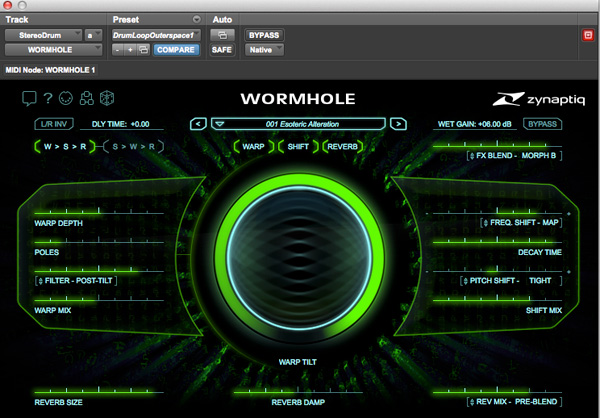Click the FX BLEND slider
Image resolution: width=600 pixels, height=418 pixels.
click(x=497, y=145)
